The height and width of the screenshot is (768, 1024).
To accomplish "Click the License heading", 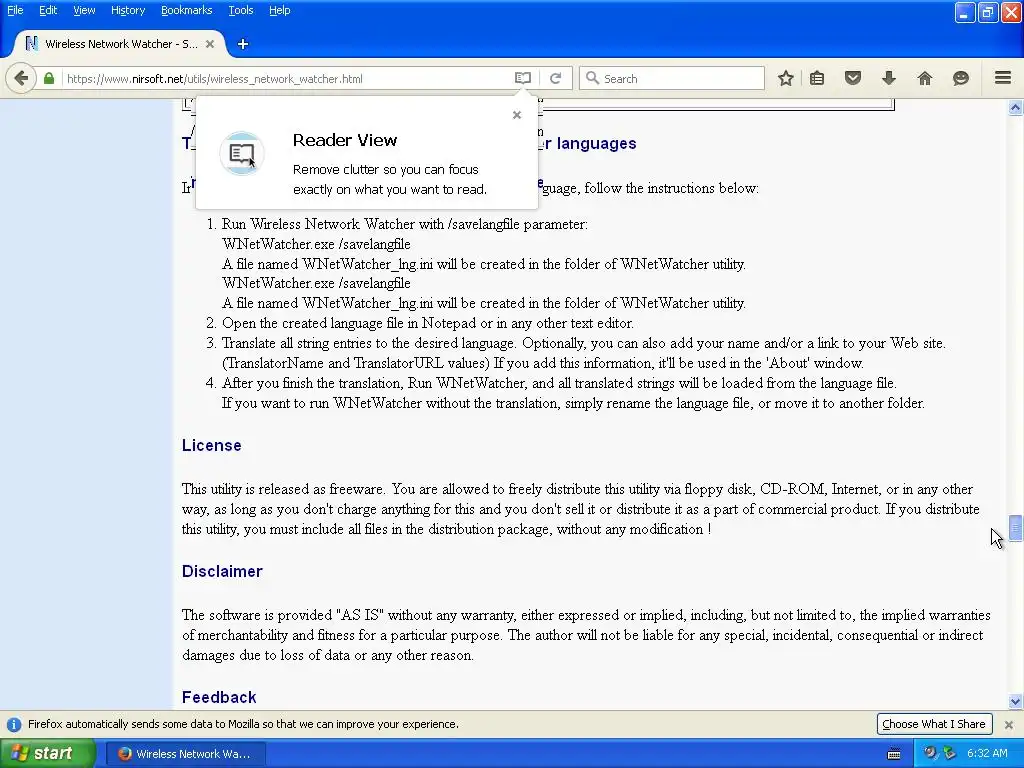I will pyautogui.click(x=212, y=445).
